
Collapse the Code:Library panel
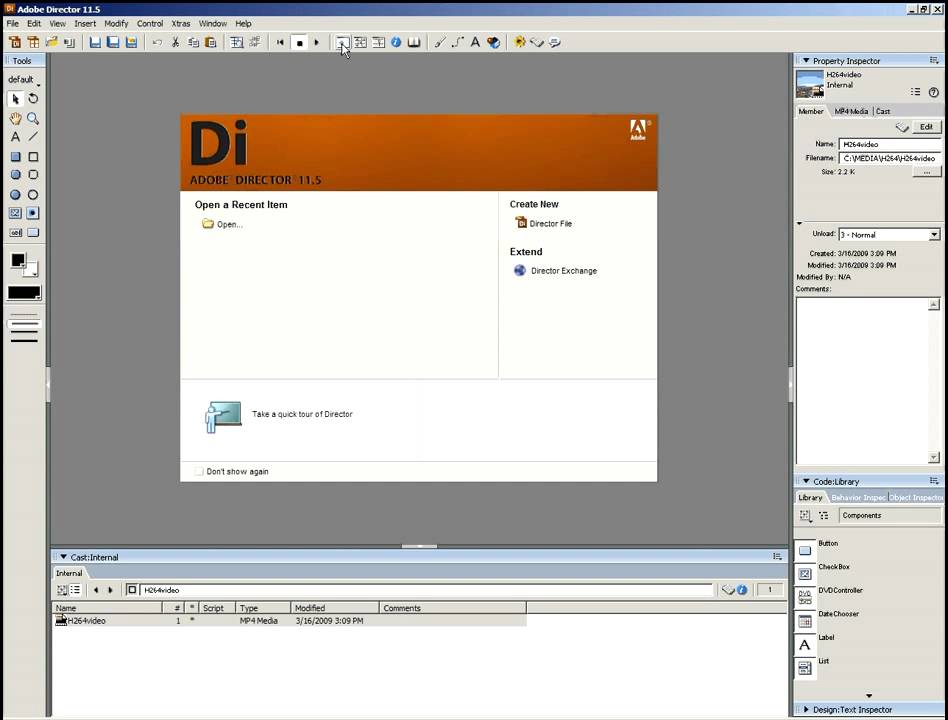tap(806, 481)
